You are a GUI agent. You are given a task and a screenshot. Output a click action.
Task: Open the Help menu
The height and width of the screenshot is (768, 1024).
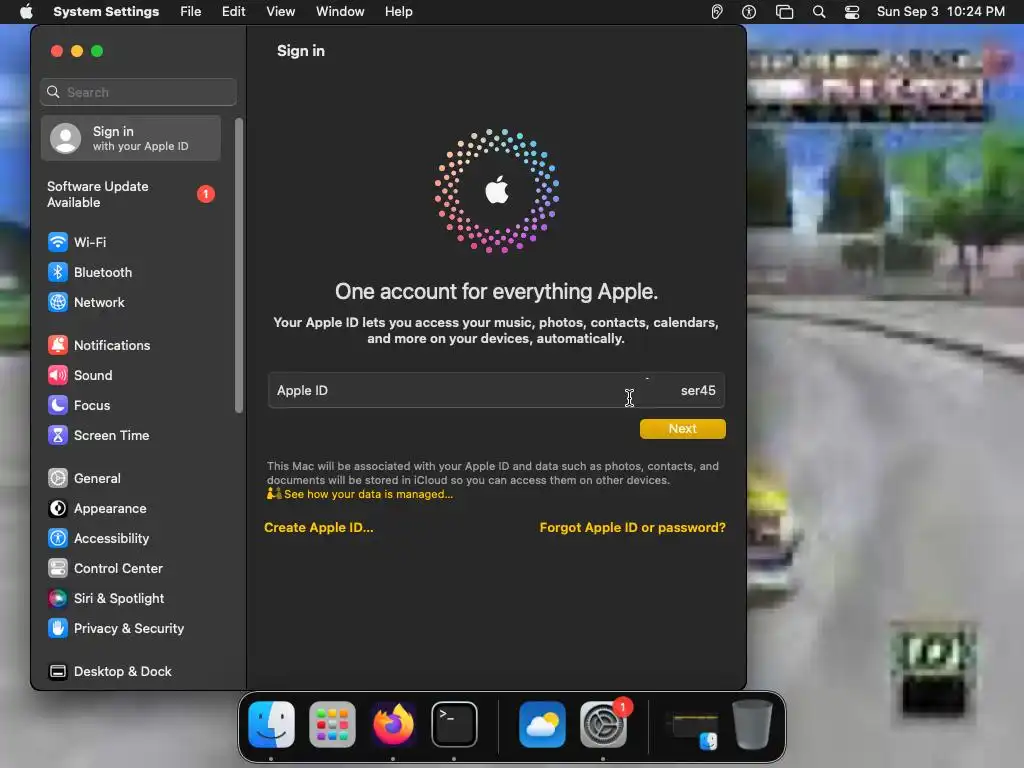398,12
